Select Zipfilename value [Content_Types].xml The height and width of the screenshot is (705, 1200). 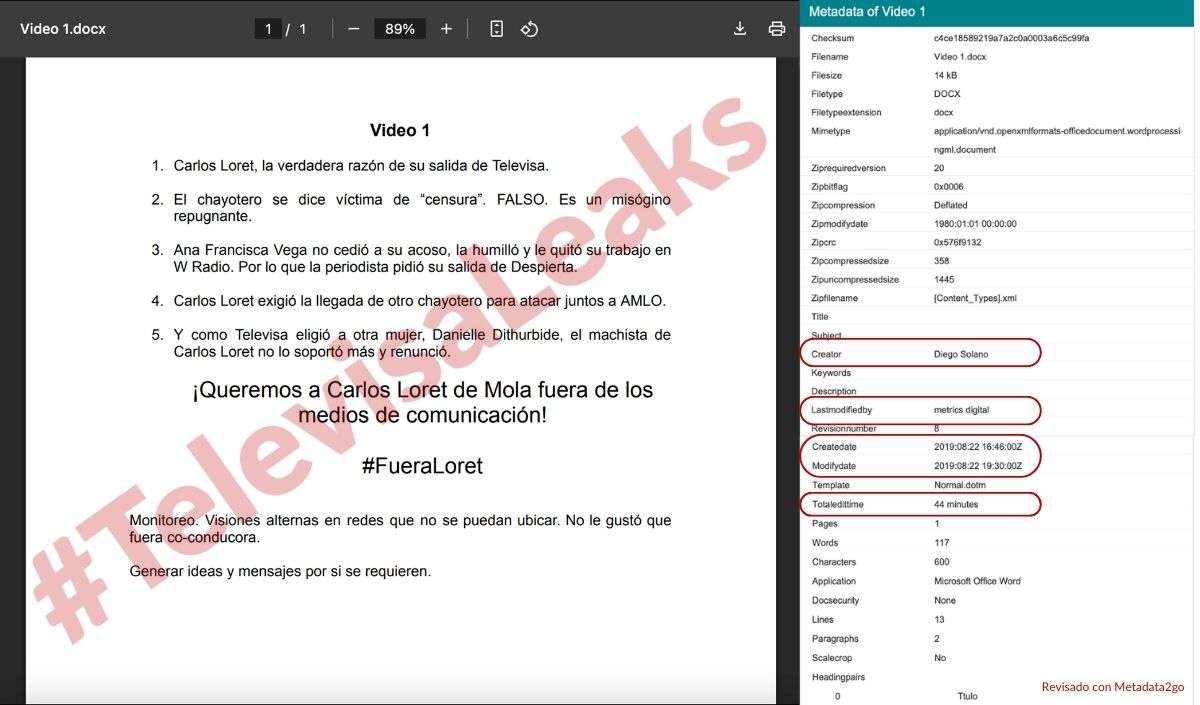(x=975, y=298)
